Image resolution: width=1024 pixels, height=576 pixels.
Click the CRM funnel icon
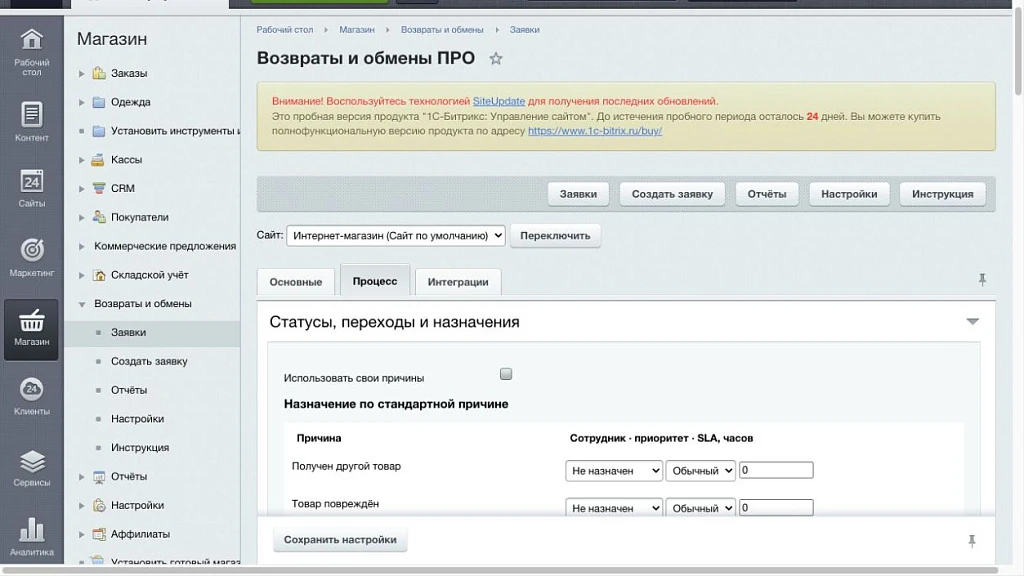[x=99, y=188]
